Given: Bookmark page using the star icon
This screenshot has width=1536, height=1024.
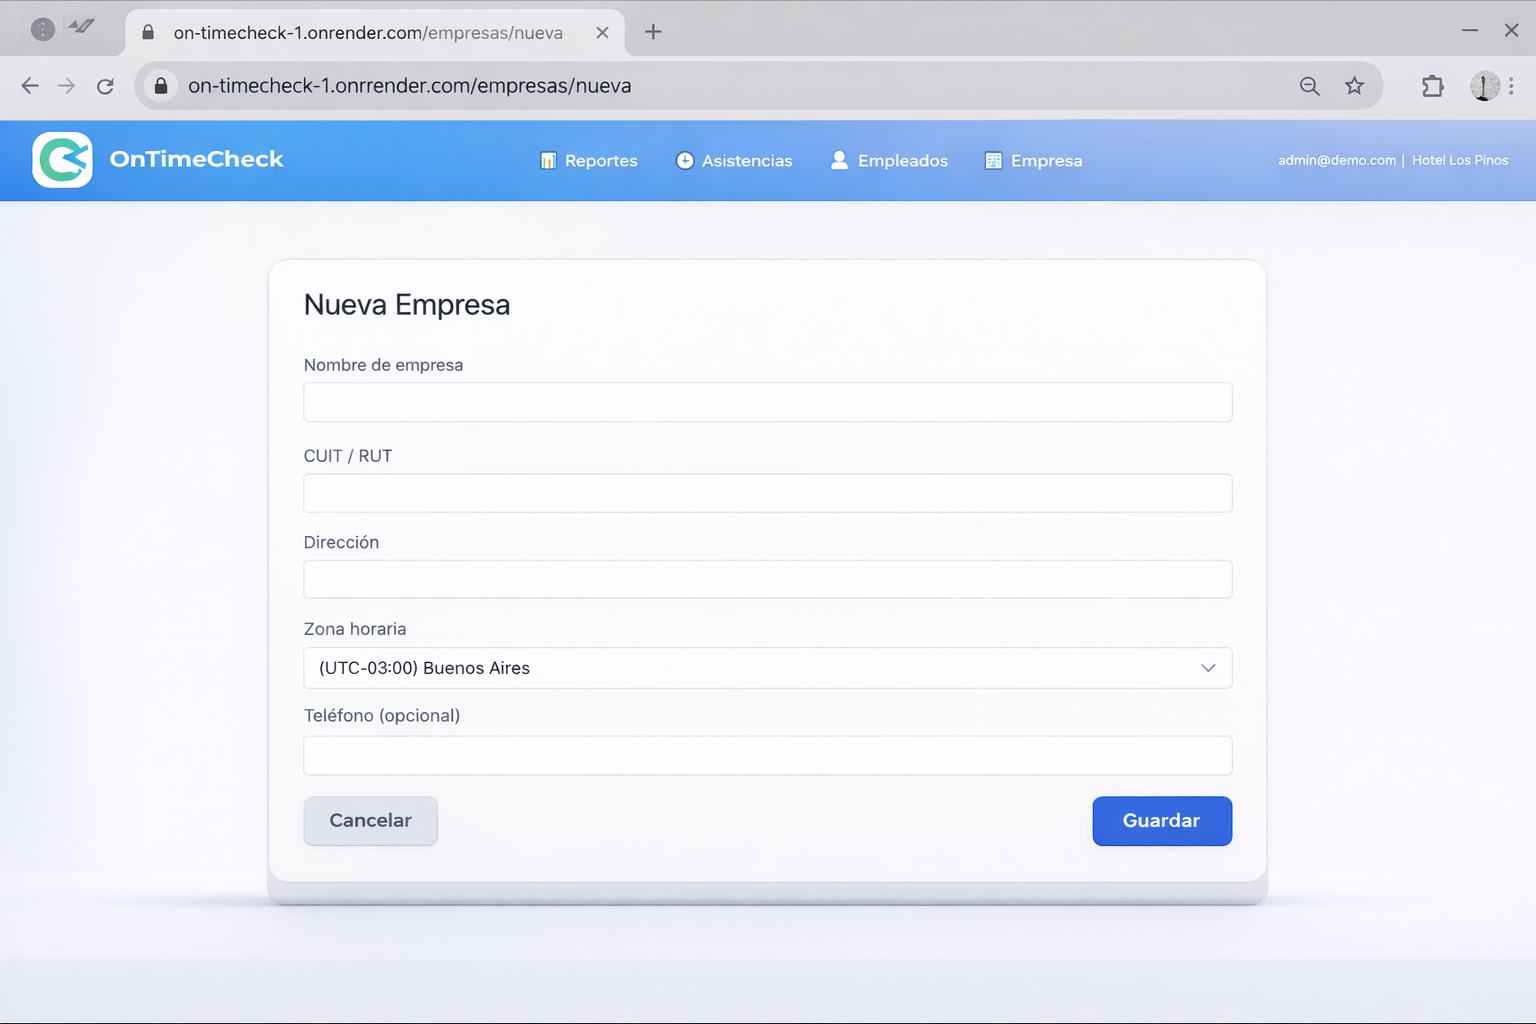Looking at the screenshot, I should 1354,86.
